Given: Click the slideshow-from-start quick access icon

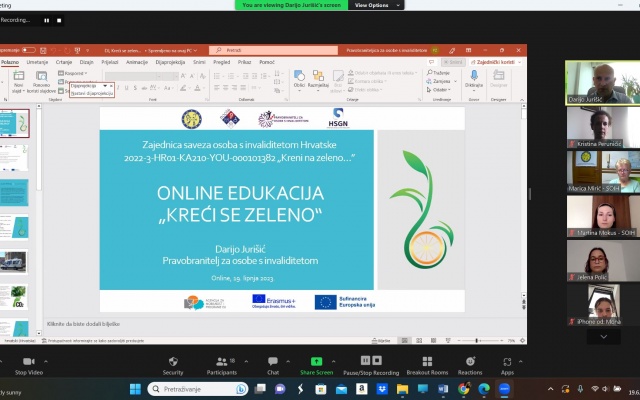Looking at the screenshot, I should [x=77, y=51].
